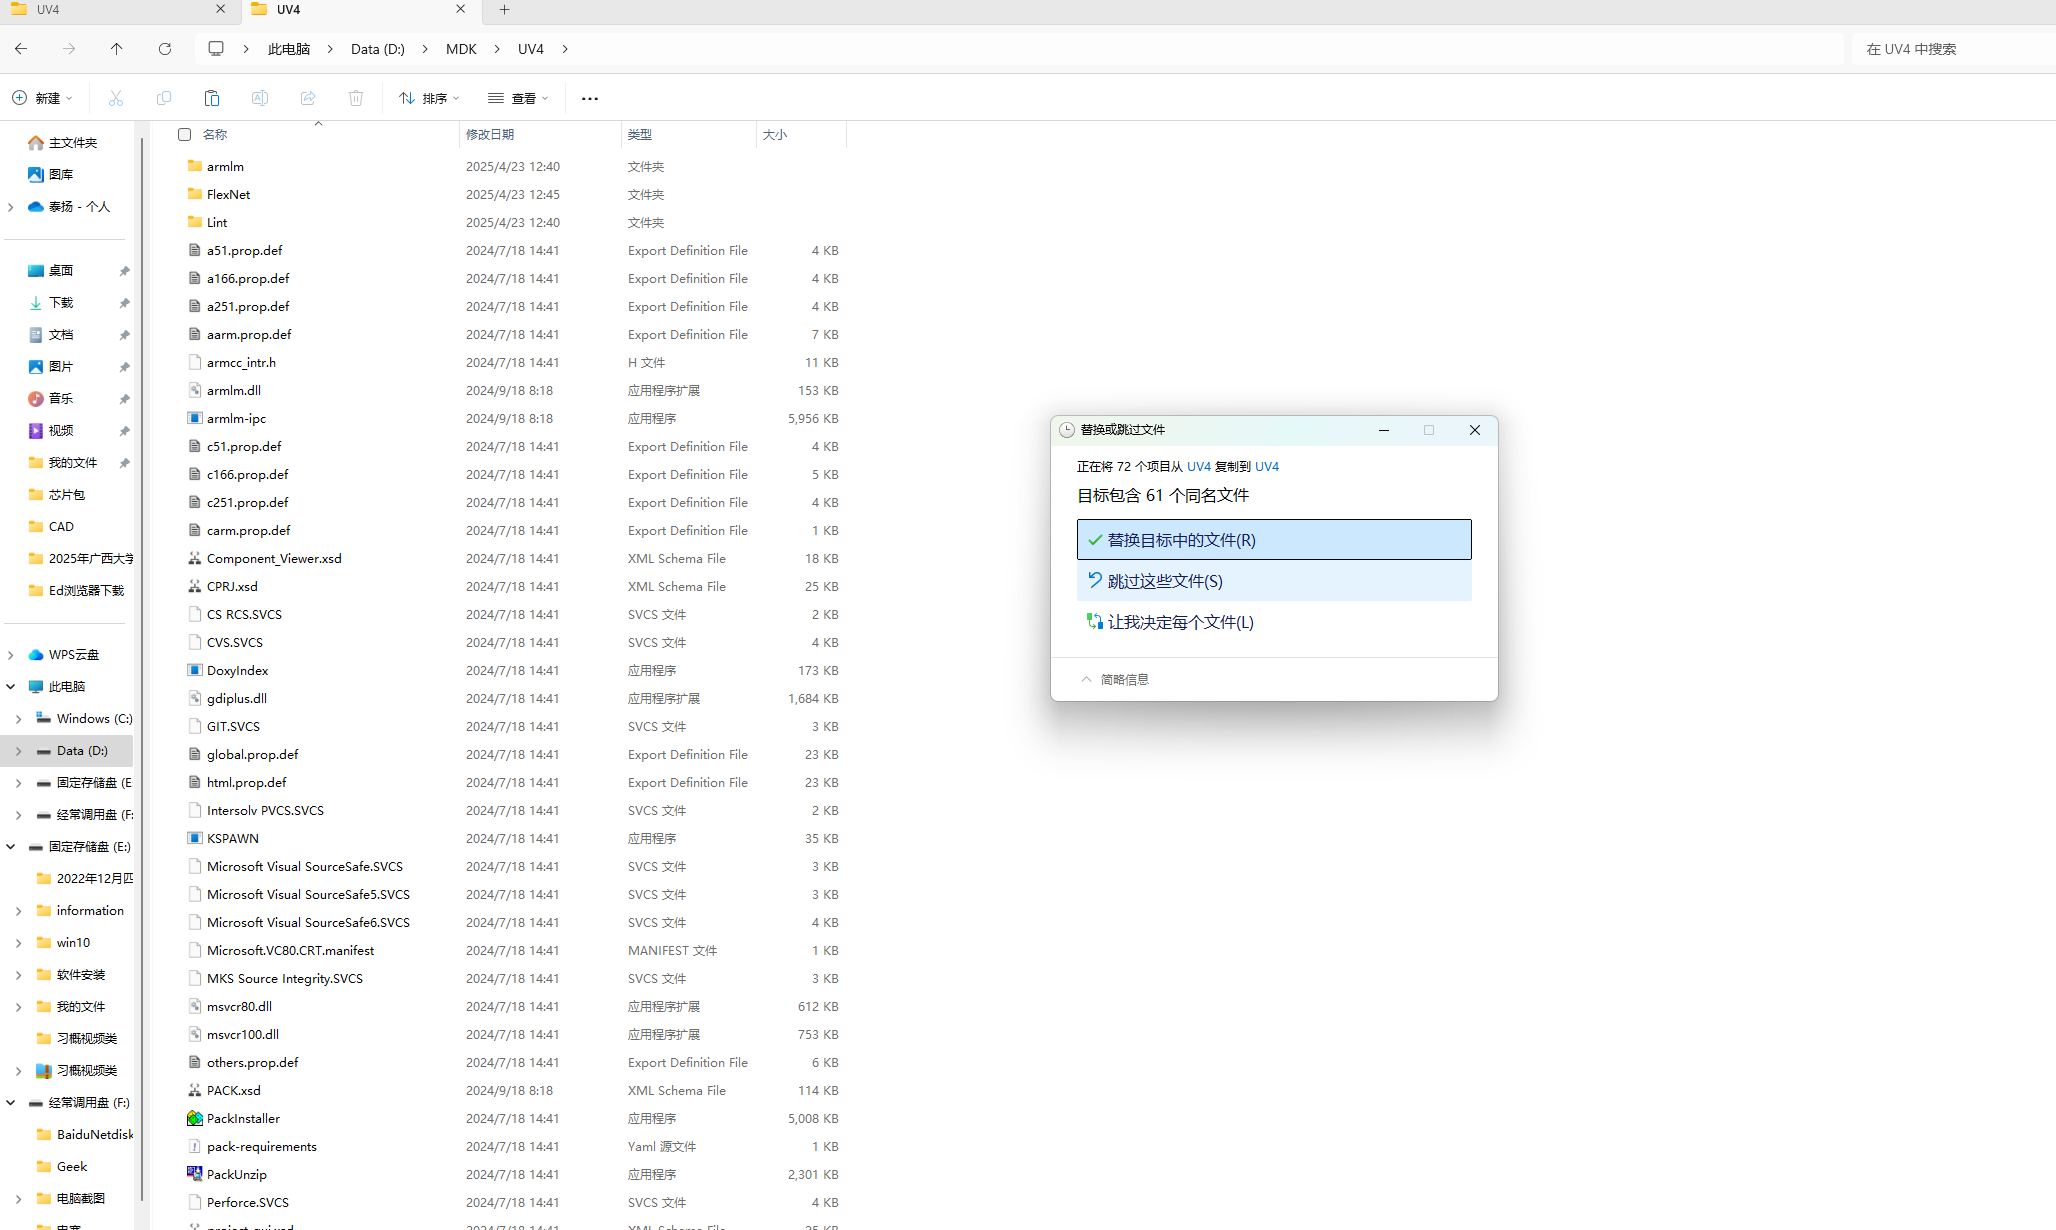Open a new tab with plus button

click(505, 10)
